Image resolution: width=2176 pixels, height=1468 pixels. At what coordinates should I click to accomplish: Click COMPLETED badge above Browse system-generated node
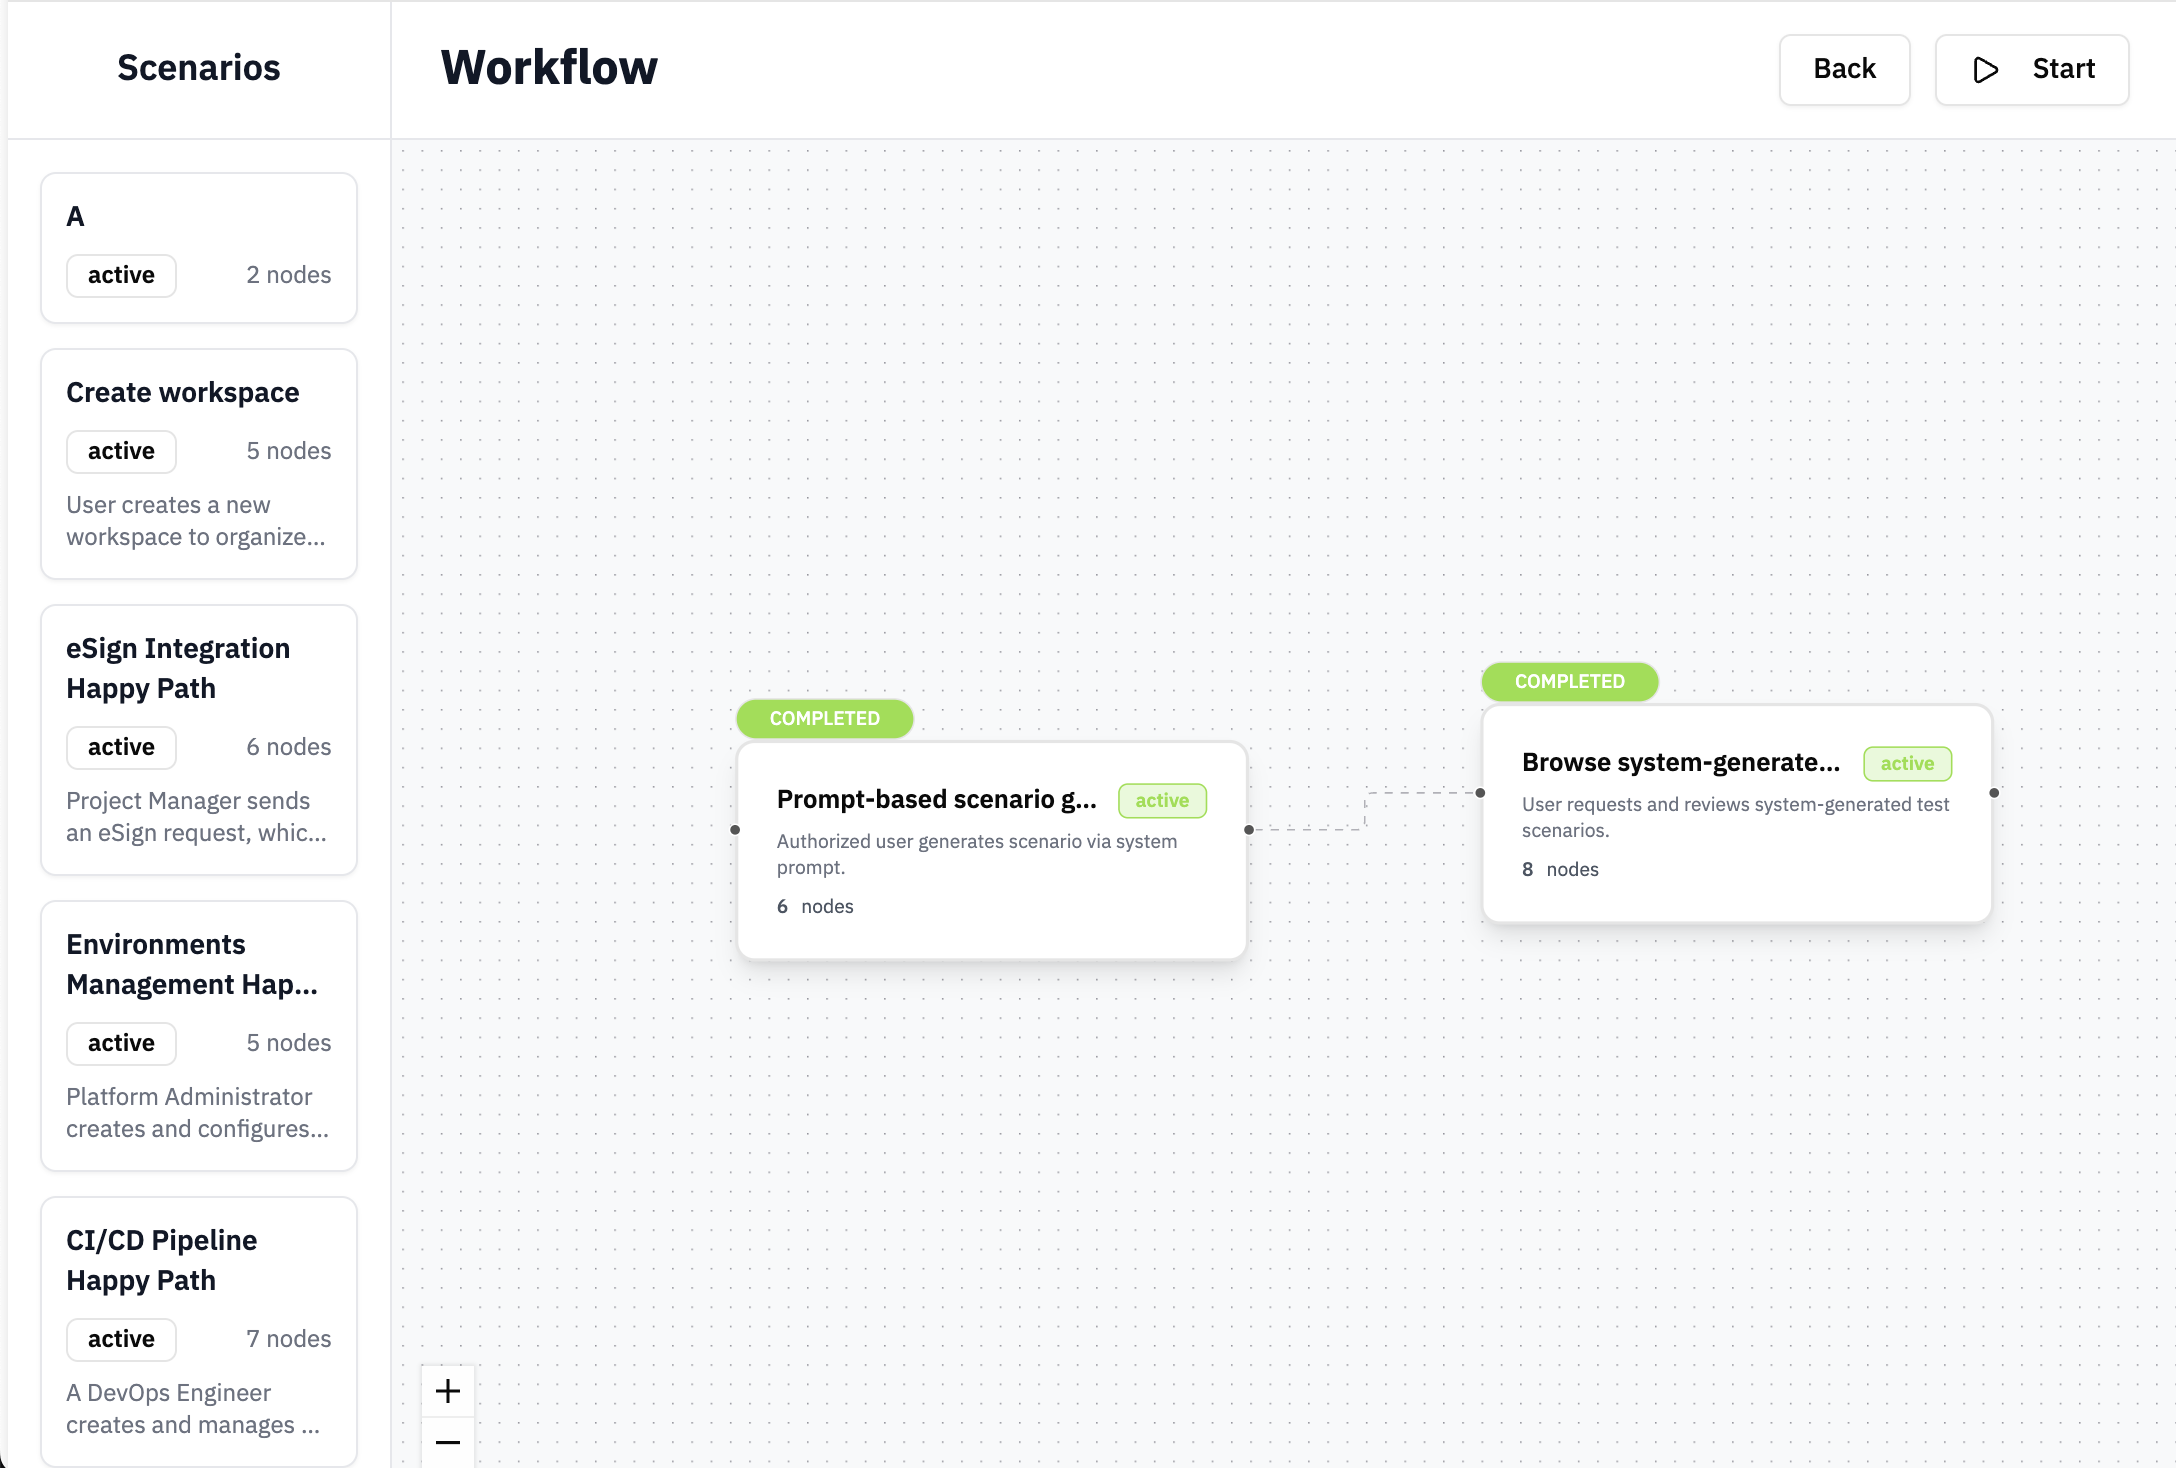click(1569, 681)
